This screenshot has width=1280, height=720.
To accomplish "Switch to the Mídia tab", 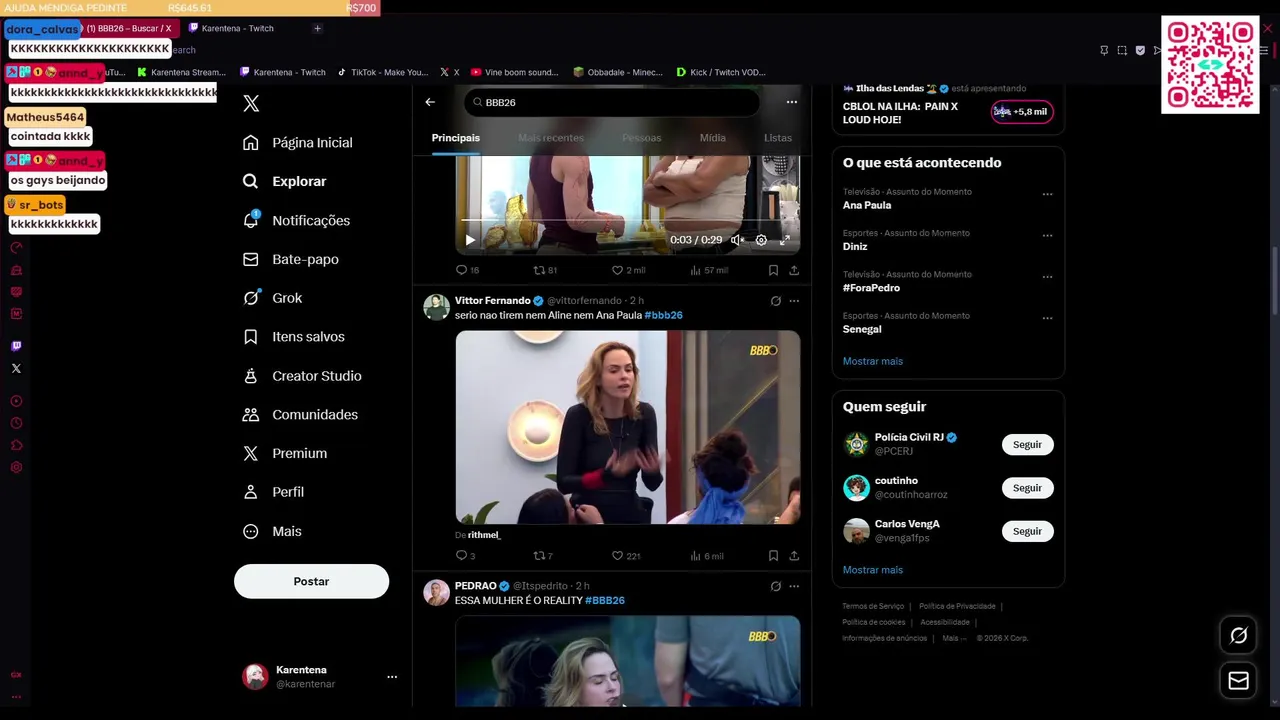I will click(x=712, y=138).
